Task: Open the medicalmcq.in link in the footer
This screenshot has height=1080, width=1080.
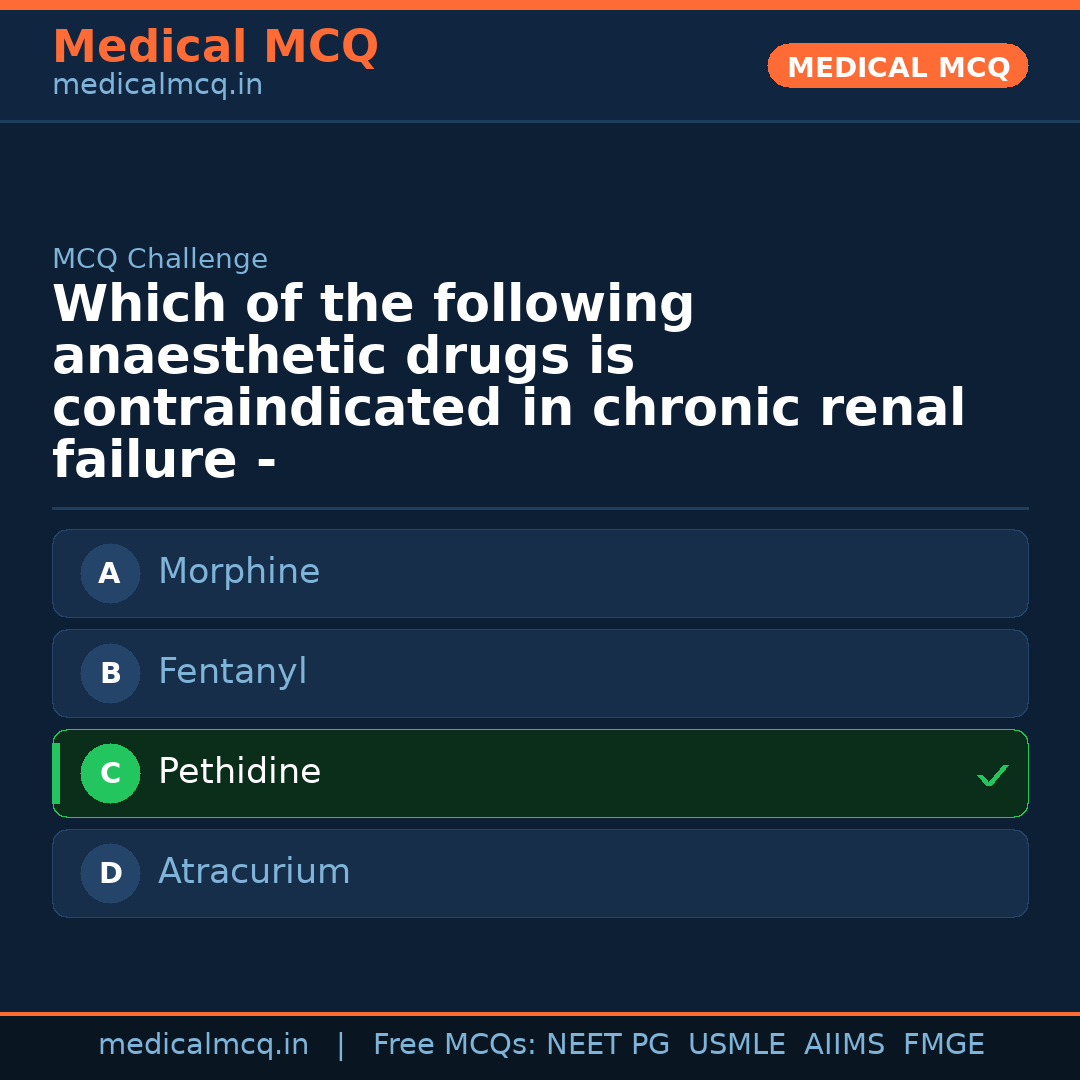Action: click(x=203, y=1045)
